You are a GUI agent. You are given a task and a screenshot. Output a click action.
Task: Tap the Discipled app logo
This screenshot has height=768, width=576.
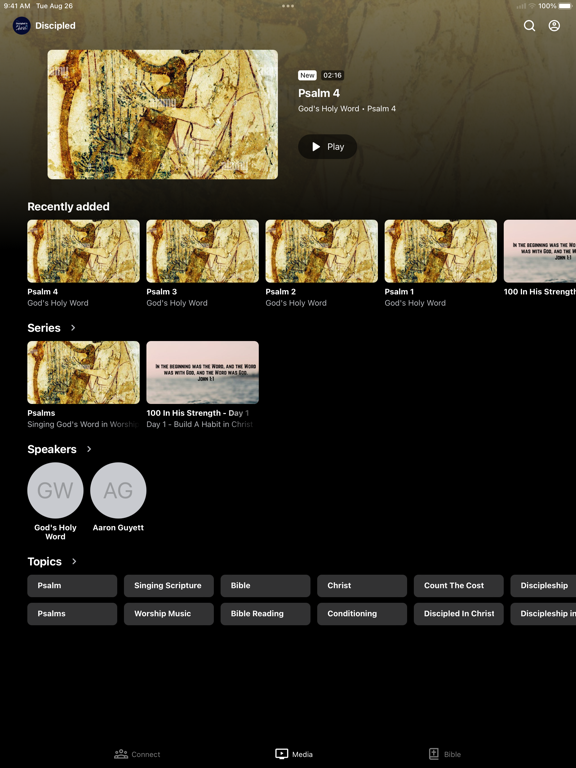(22, 25)
